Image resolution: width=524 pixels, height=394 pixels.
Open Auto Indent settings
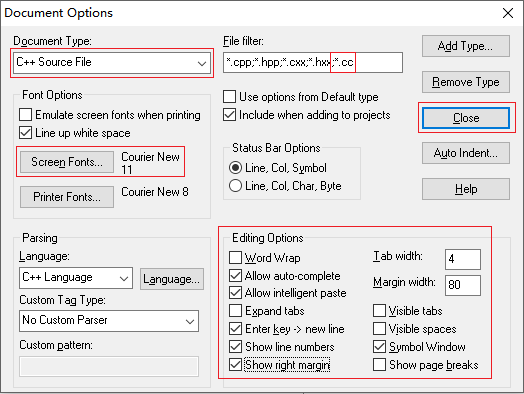point(466,153)
